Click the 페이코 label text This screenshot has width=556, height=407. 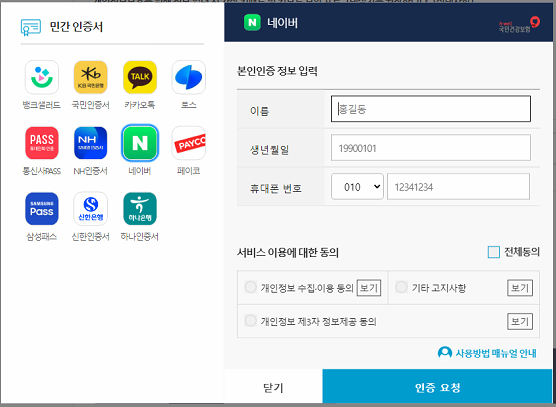pyautogui.click(x=189, y=171)
